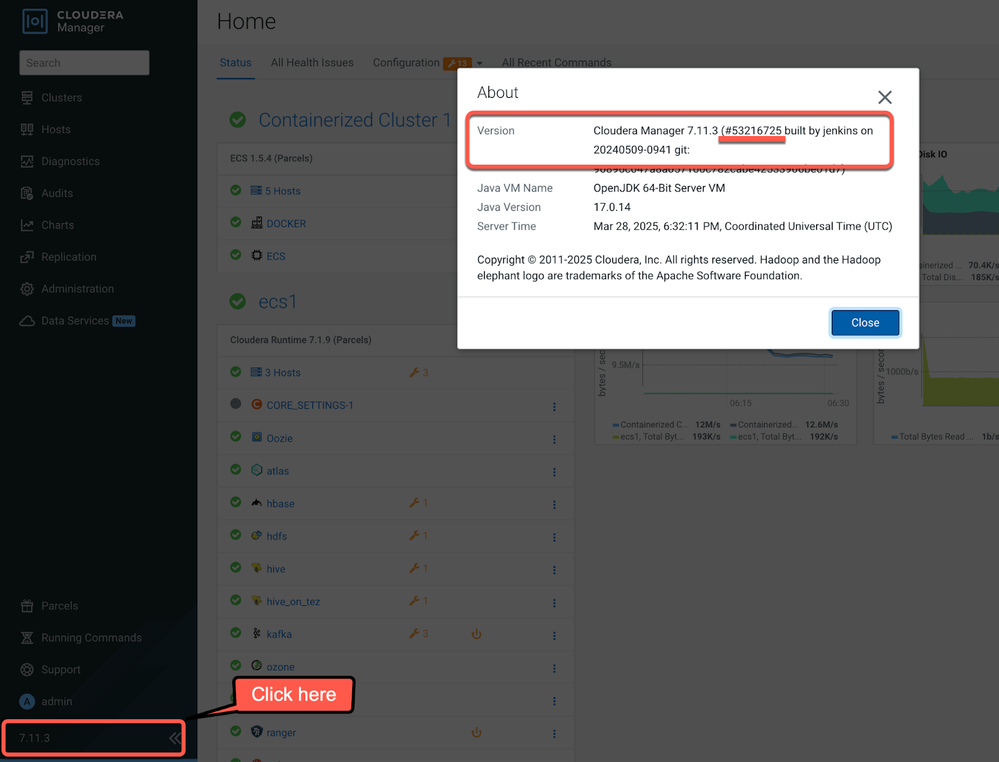This screenshot has height=762, width=999.
Task: Open the hive service link
Action: point(276,568)
